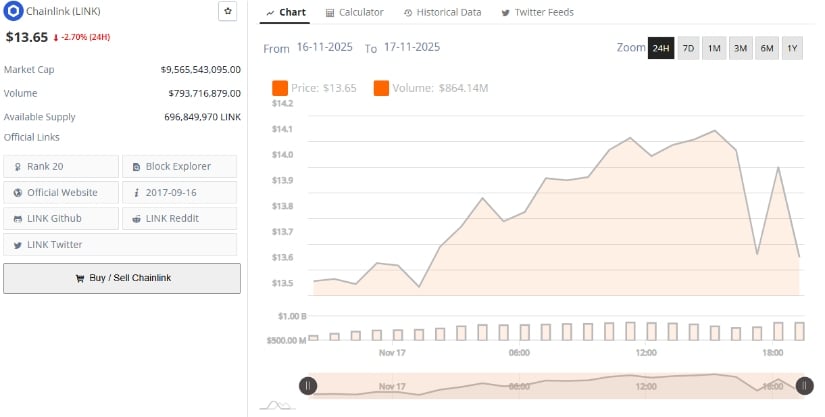The height and width of the screenshot is (417, 825).
Task: Click the left range navigator handle
Action: 308,385
